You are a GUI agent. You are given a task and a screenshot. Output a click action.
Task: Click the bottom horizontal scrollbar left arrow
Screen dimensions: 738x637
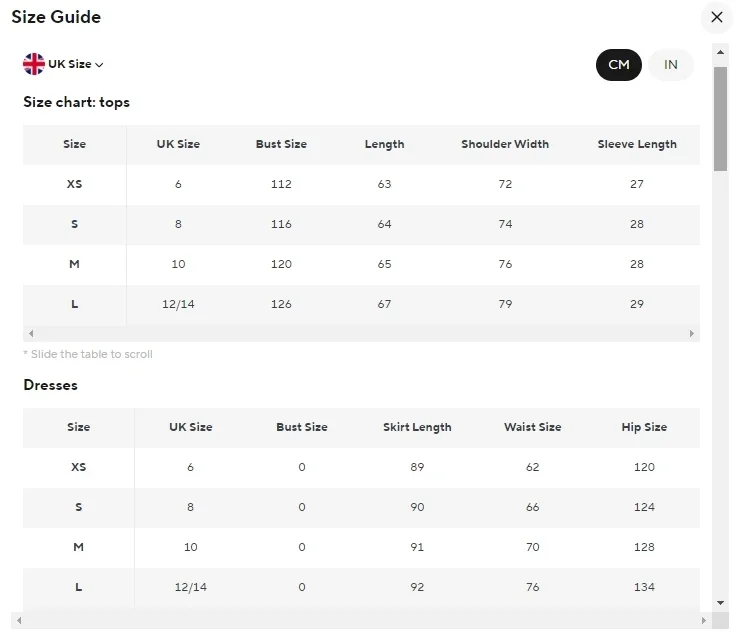[x=19, y=621]
